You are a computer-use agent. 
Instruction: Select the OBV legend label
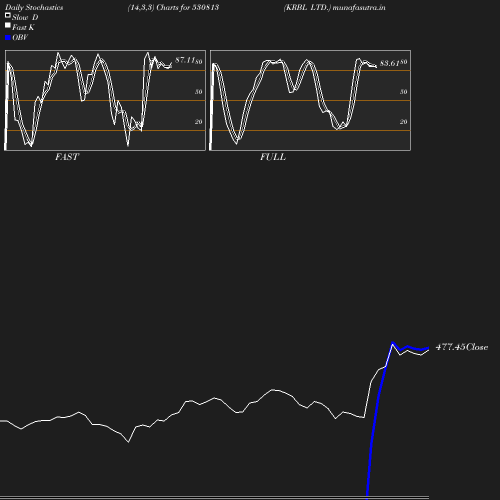tap(20, 37)
